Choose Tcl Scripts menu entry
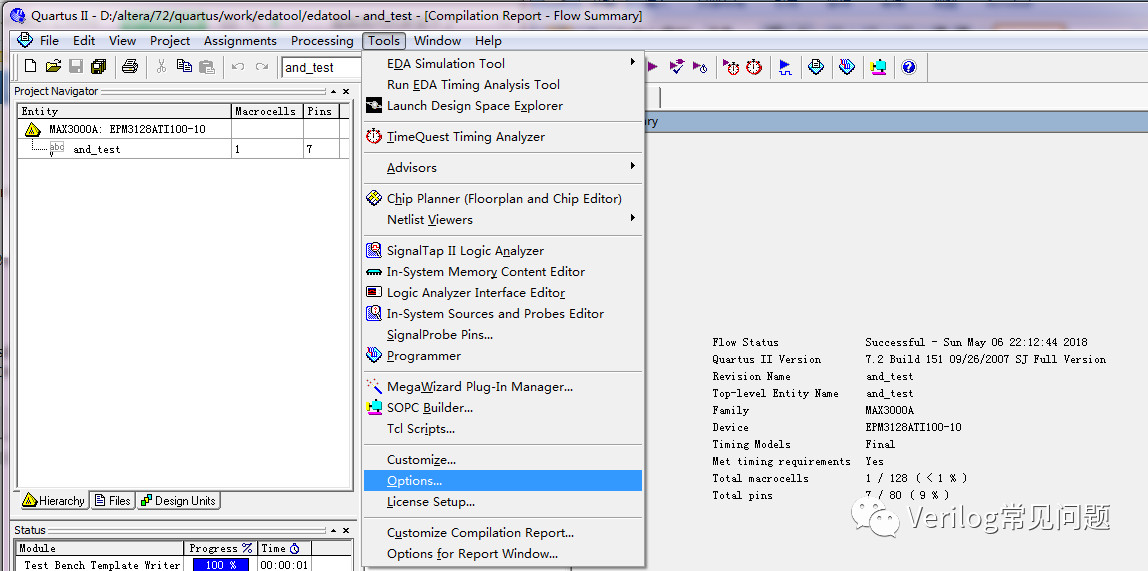Viewport: 1148px width, 571px height. [503, 429]
